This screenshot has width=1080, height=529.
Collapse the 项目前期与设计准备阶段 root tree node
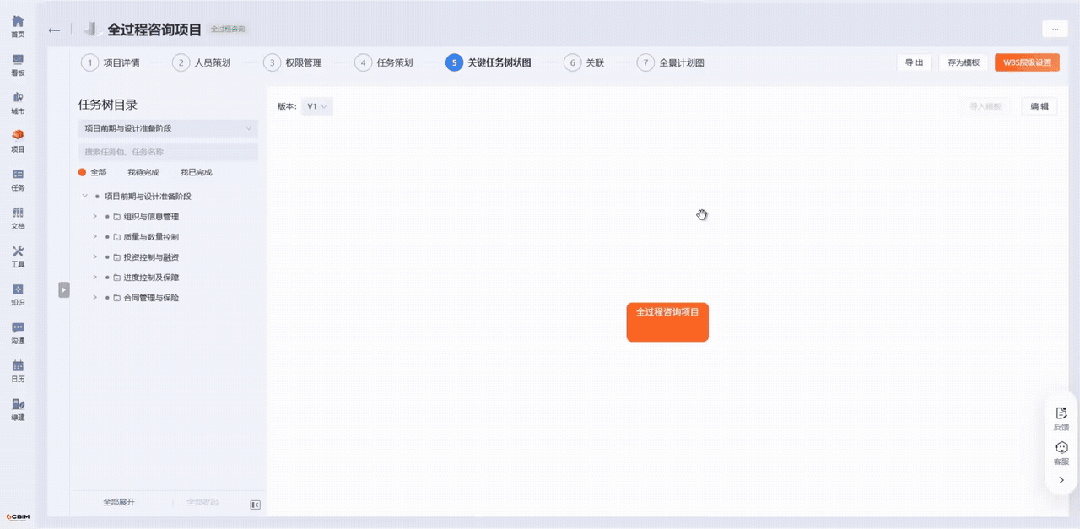point(85,196)
